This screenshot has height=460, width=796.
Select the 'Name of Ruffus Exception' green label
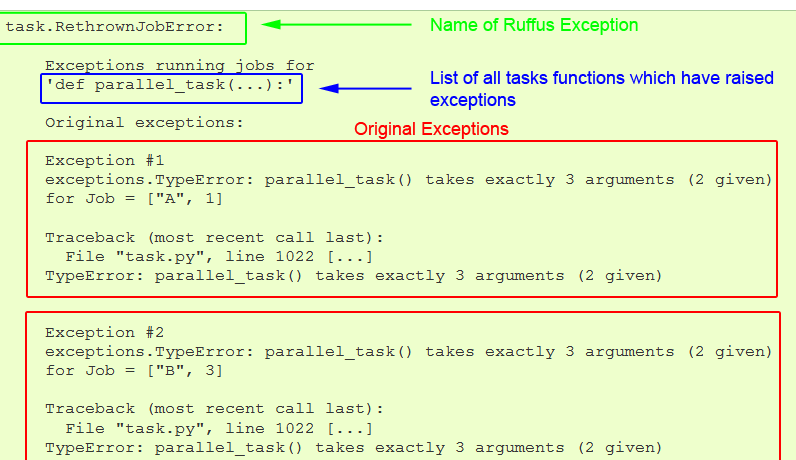(534, 24)
